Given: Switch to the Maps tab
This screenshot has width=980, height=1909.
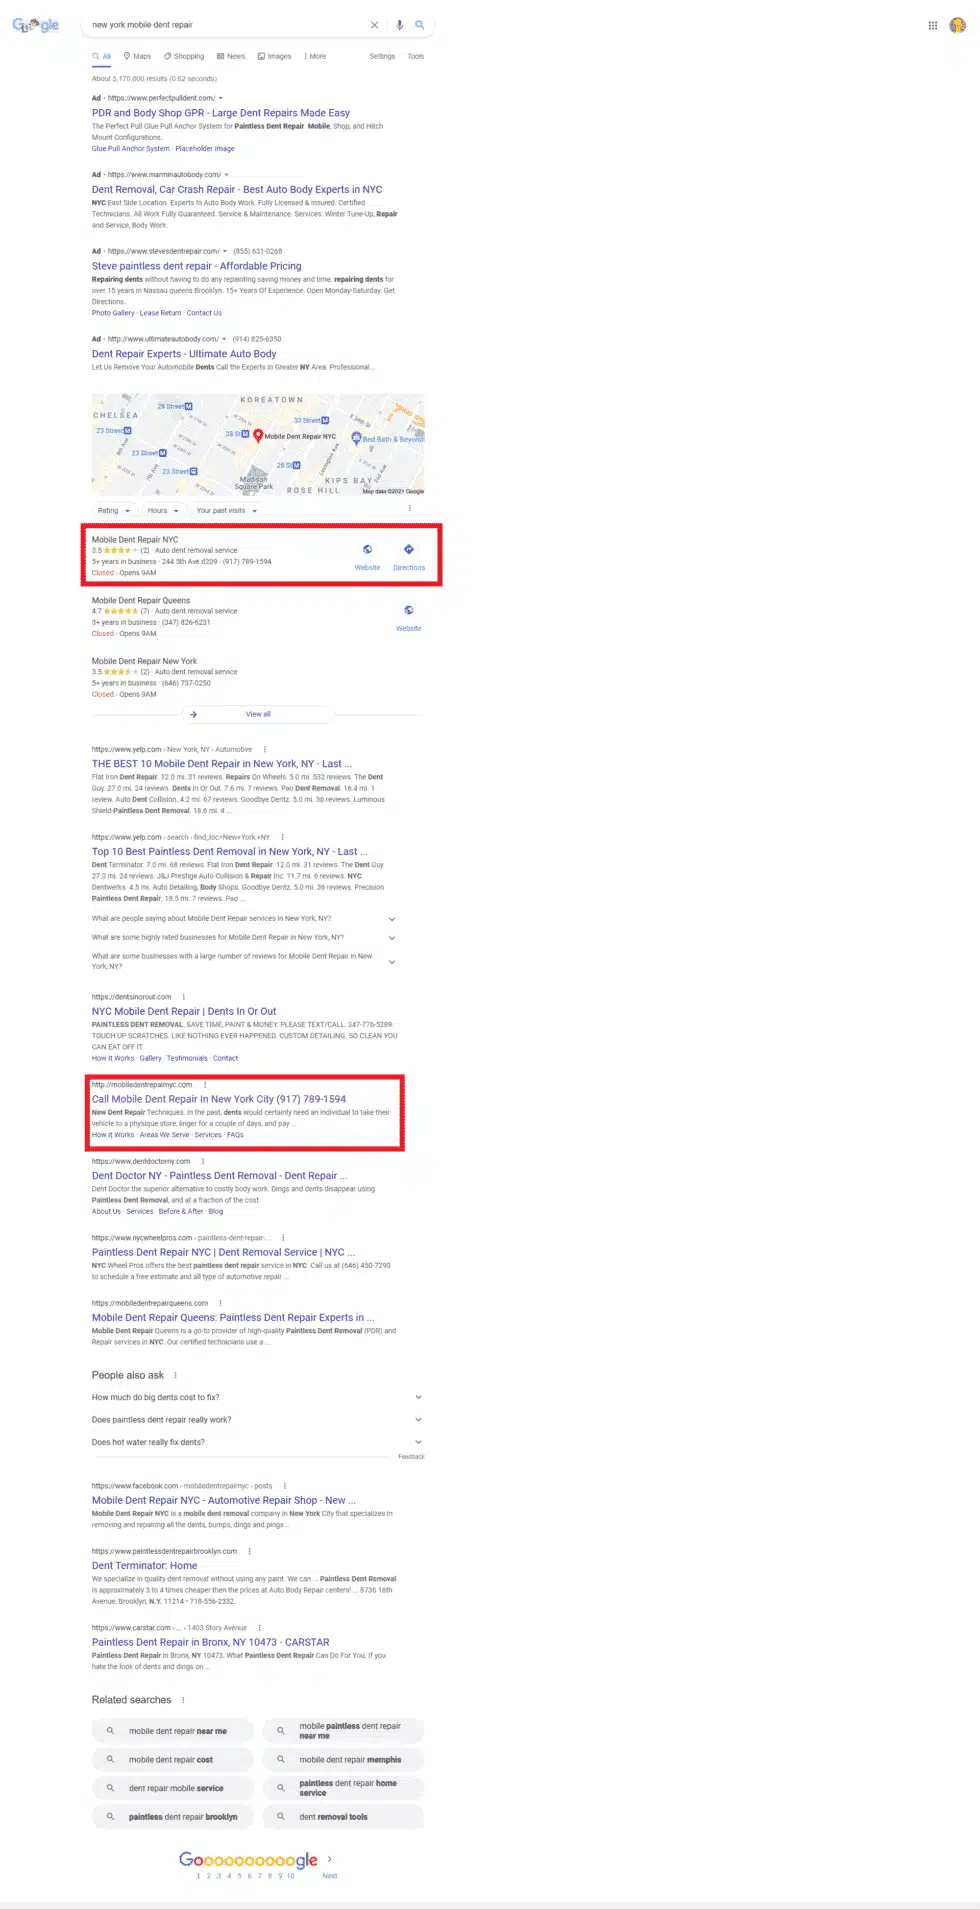Looking at the screenshot, I should point(137,56).
